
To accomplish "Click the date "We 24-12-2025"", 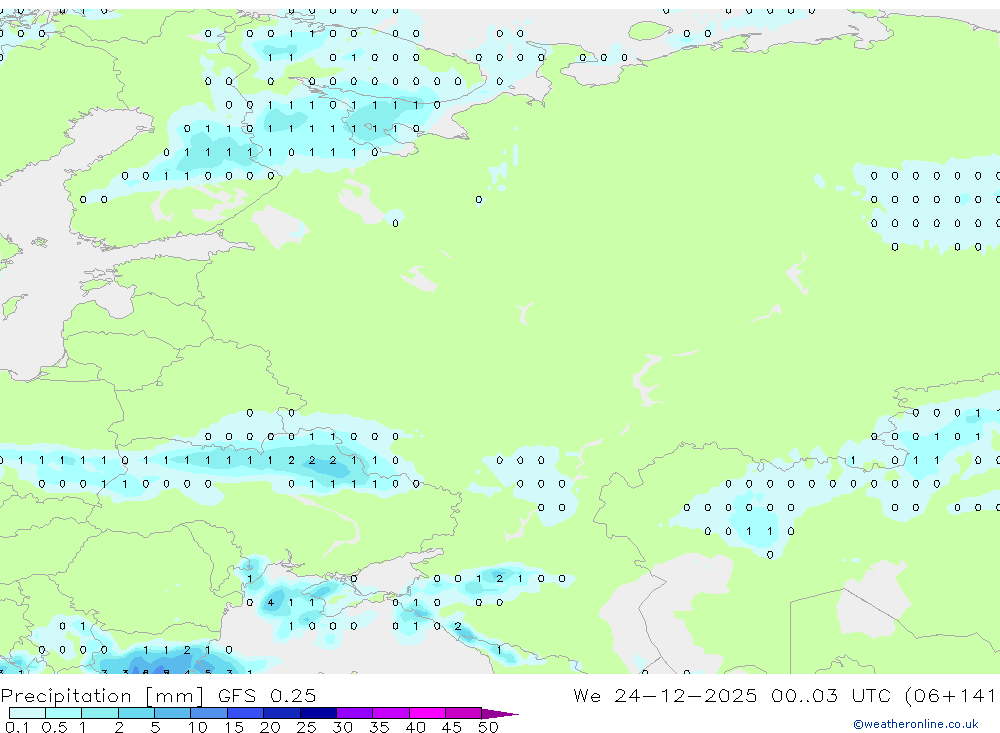I will pos(665,695).
